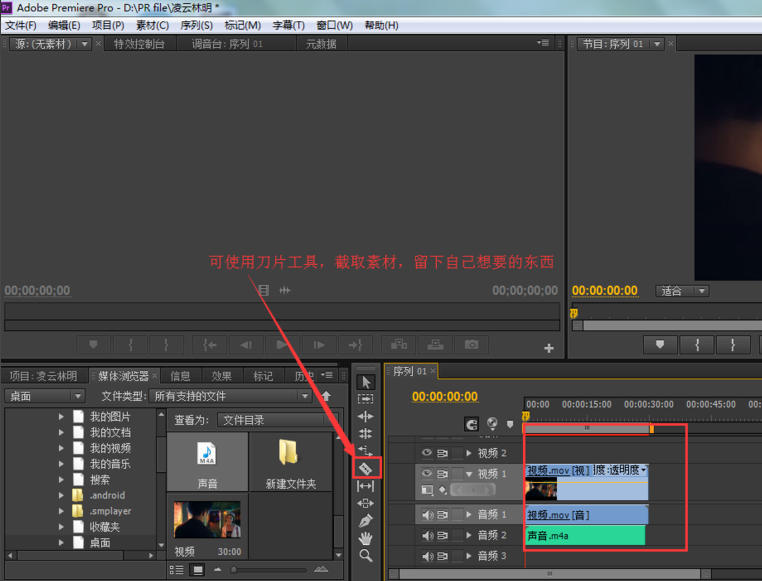
Task: Select the Pen tool in tool panel
Action: click(366, 521)
